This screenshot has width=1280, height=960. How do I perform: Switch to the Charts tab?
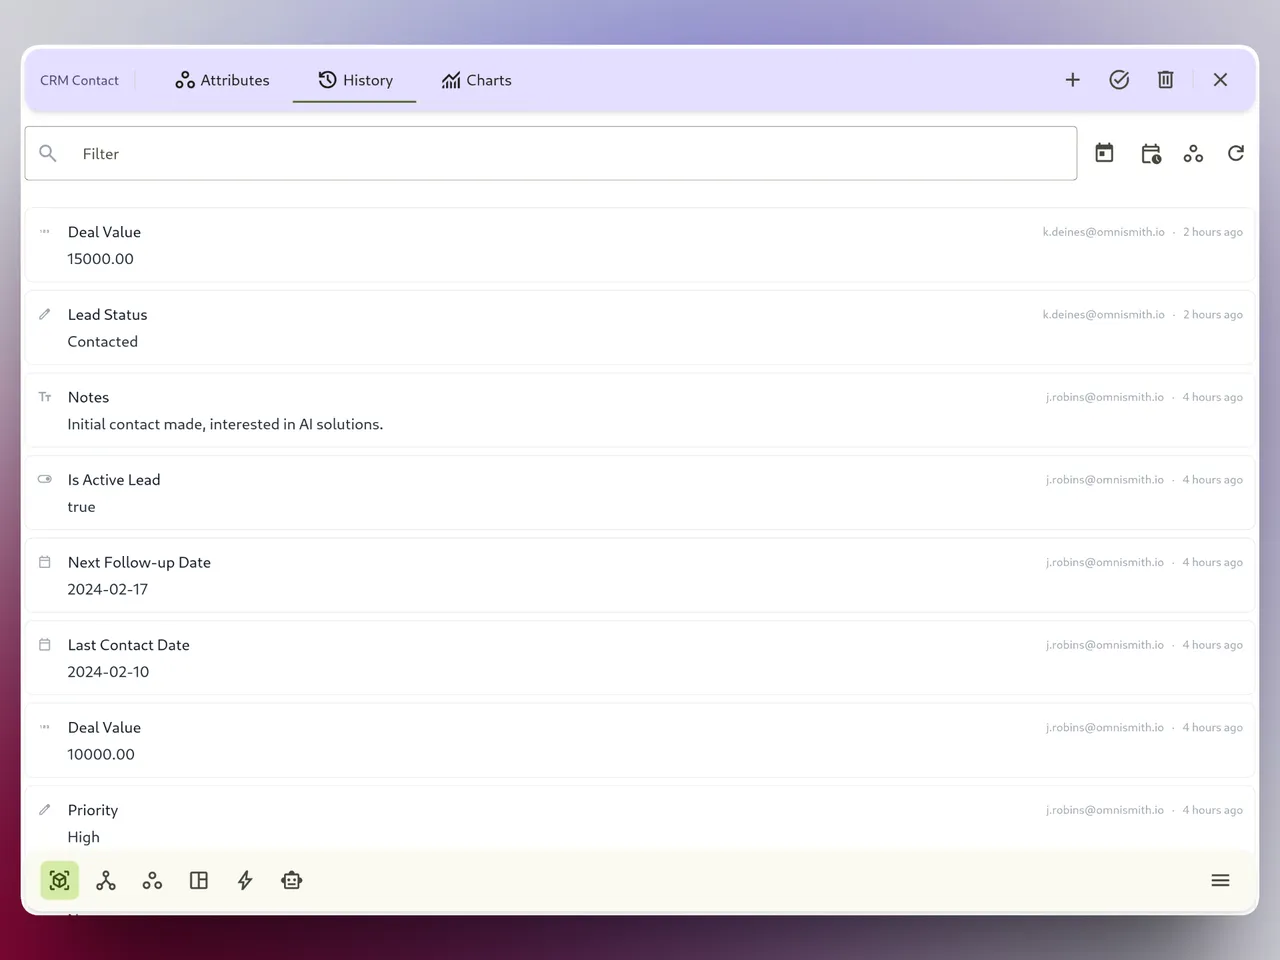(x=477, y=80)
